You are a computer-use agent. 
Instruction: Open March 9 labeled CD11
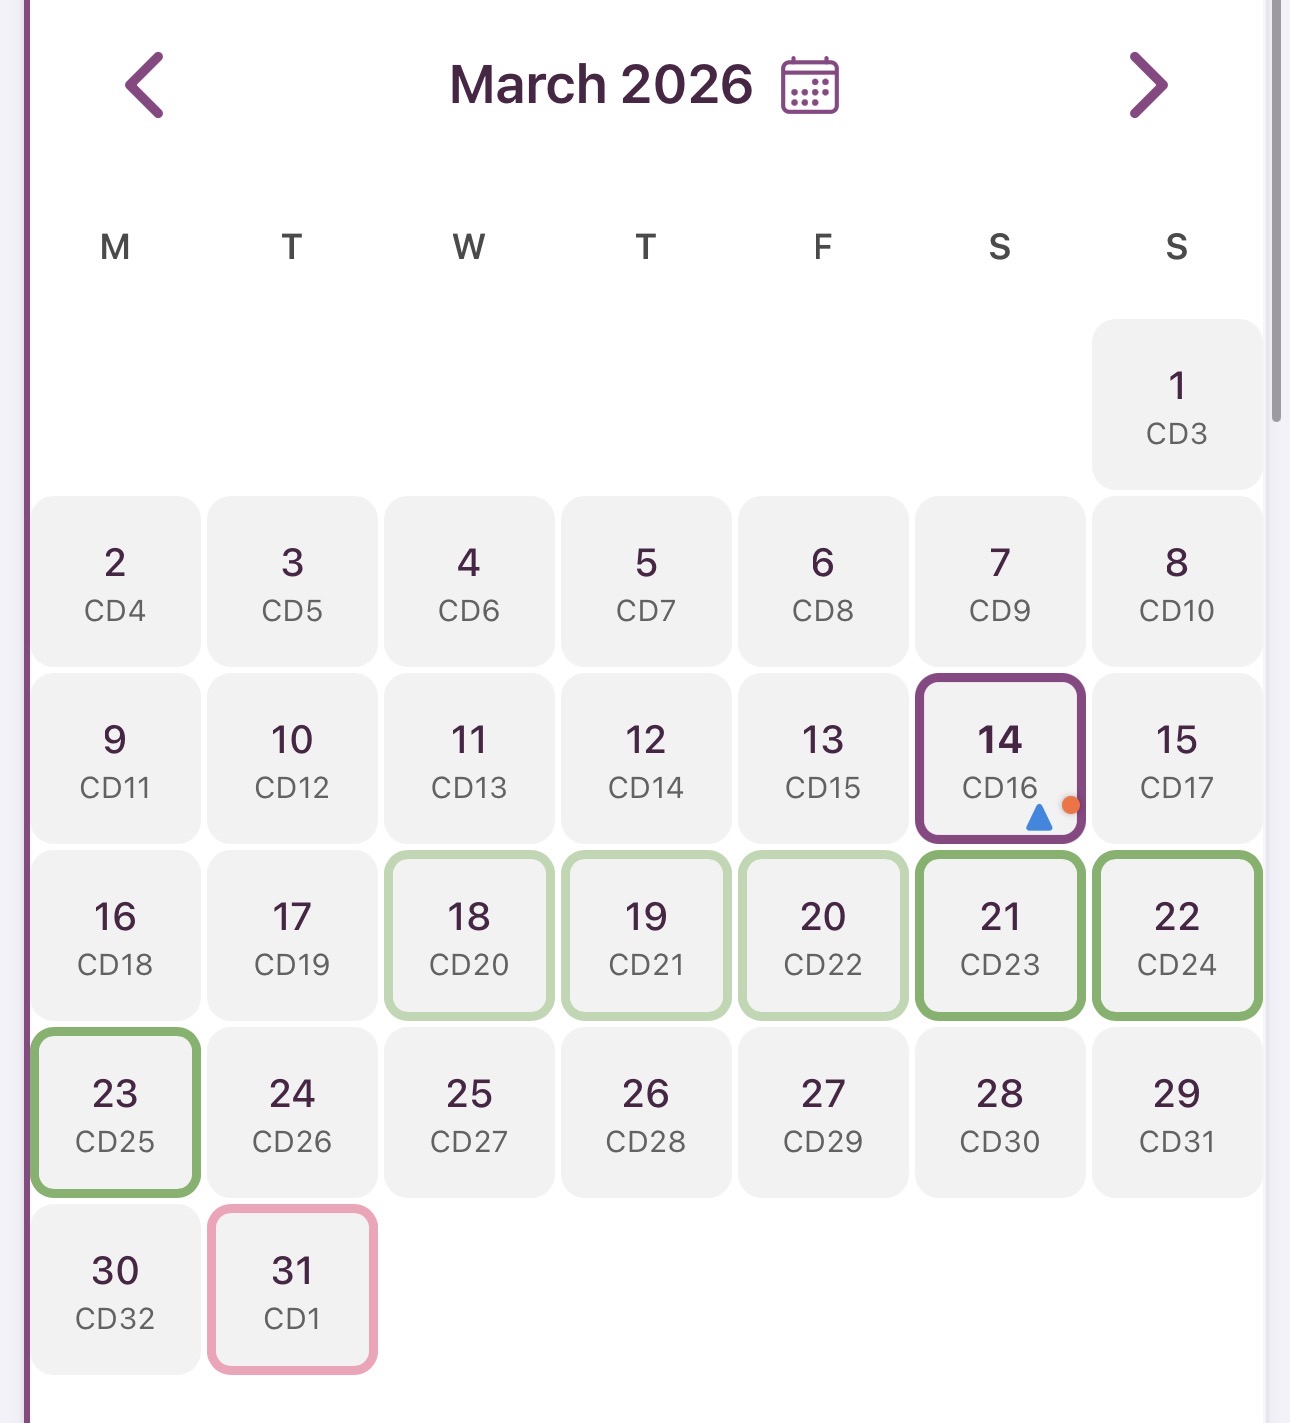tap(115, 758)
